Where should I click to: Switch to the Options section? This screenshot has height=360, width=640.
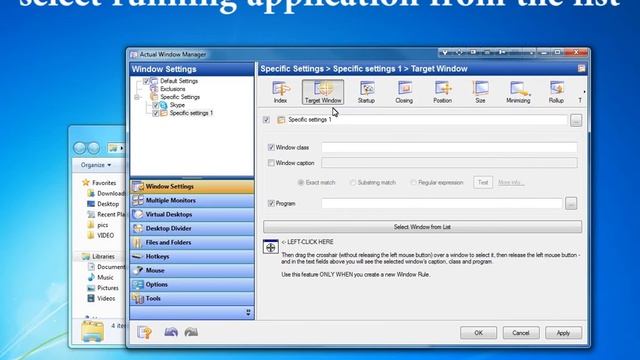[x=192, y=284]
